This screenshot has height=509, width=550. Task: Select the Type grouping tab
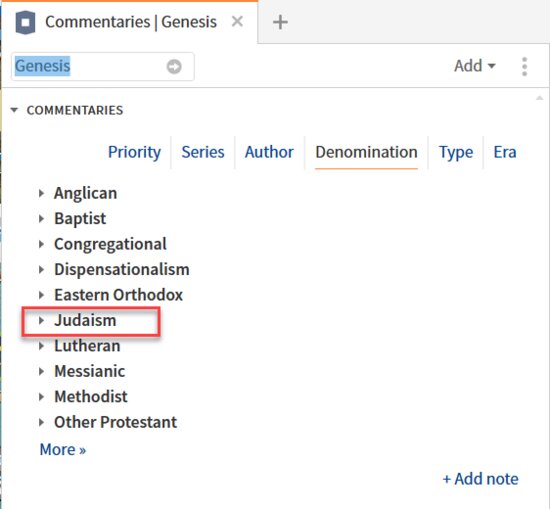pyautogui.click(x=456, y=153)
